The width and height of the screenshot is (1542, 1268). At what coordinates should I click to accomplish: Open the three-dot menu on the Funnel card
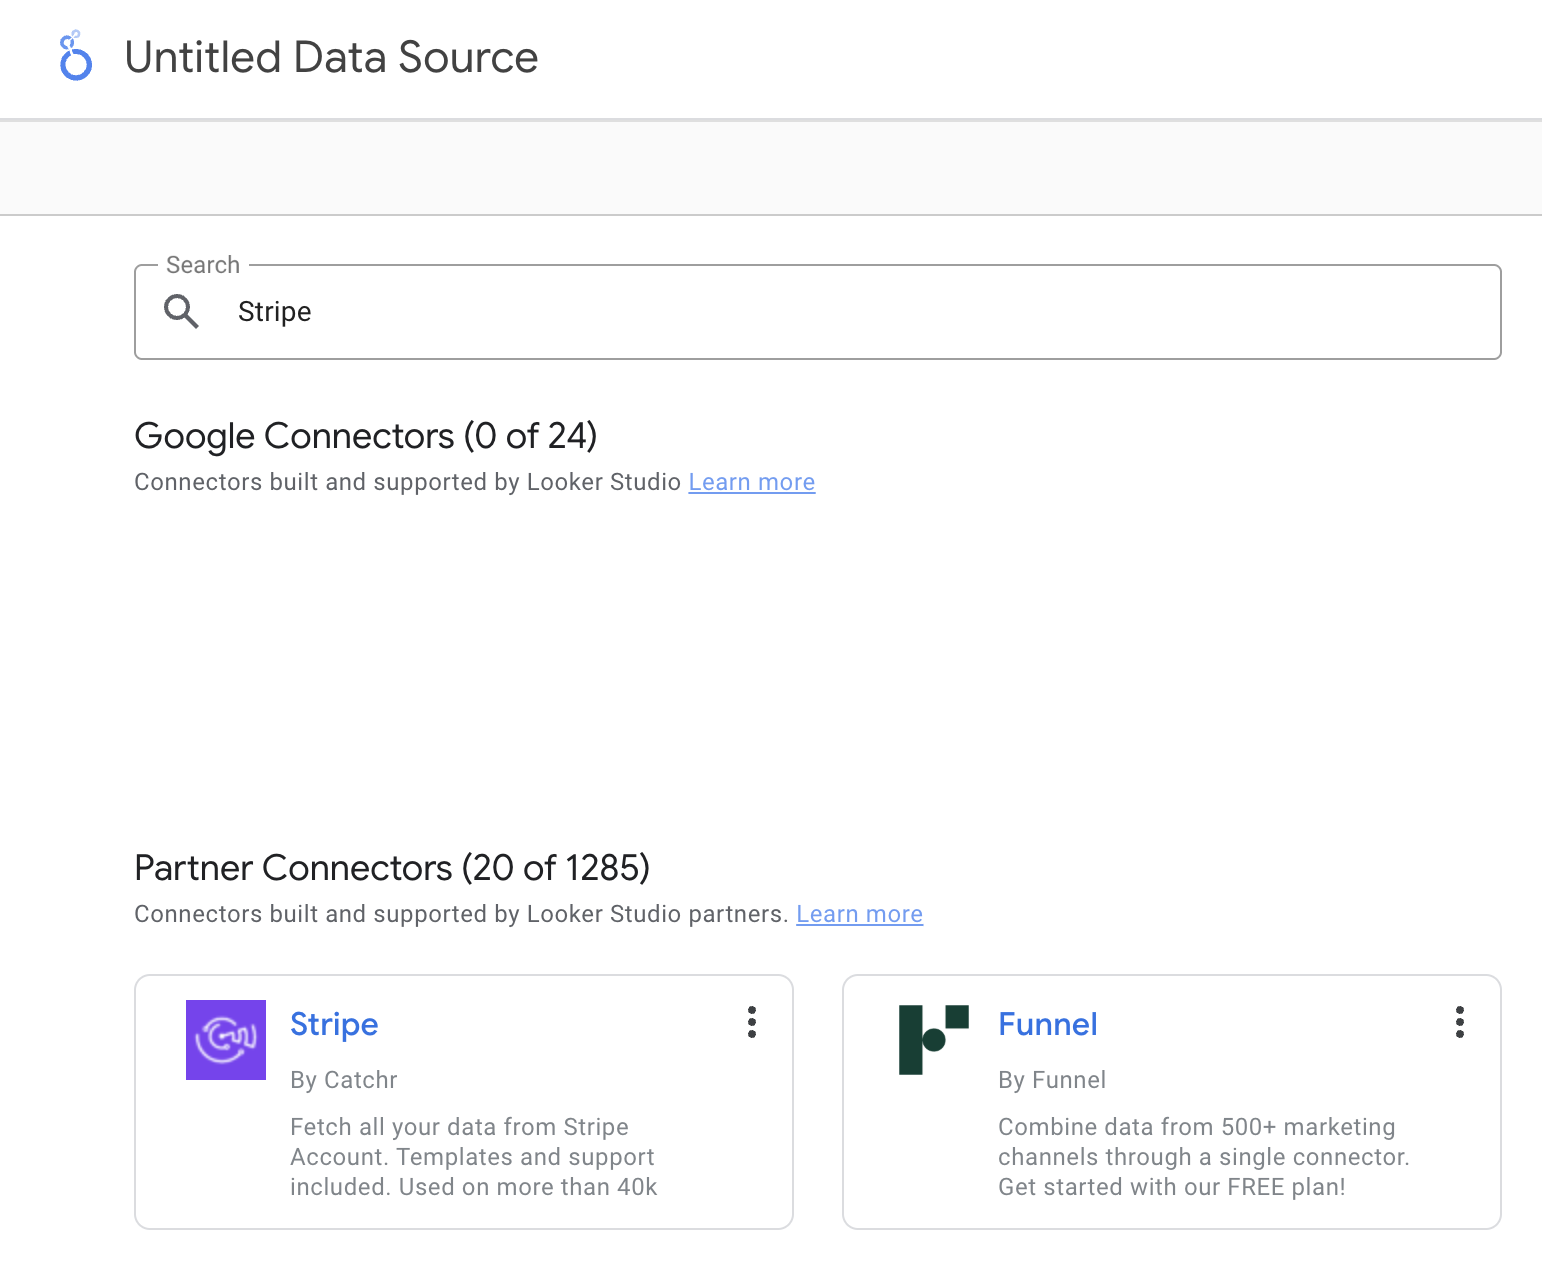1459,1022
